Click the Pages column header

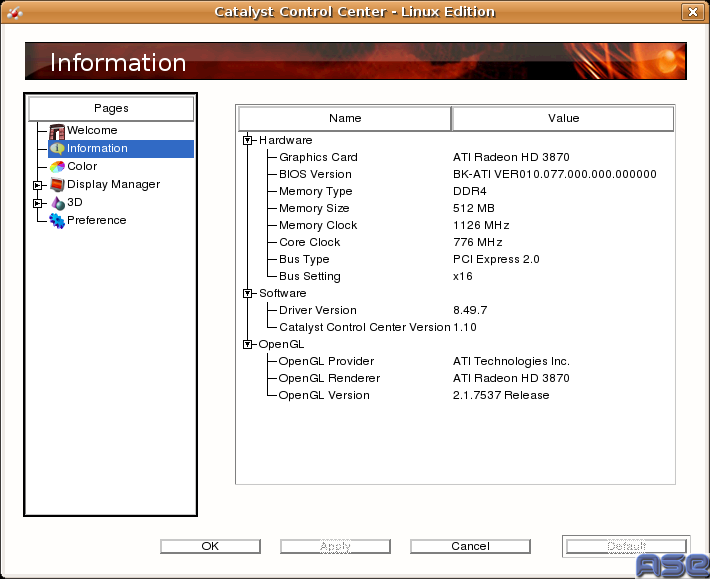click(111, 109)
